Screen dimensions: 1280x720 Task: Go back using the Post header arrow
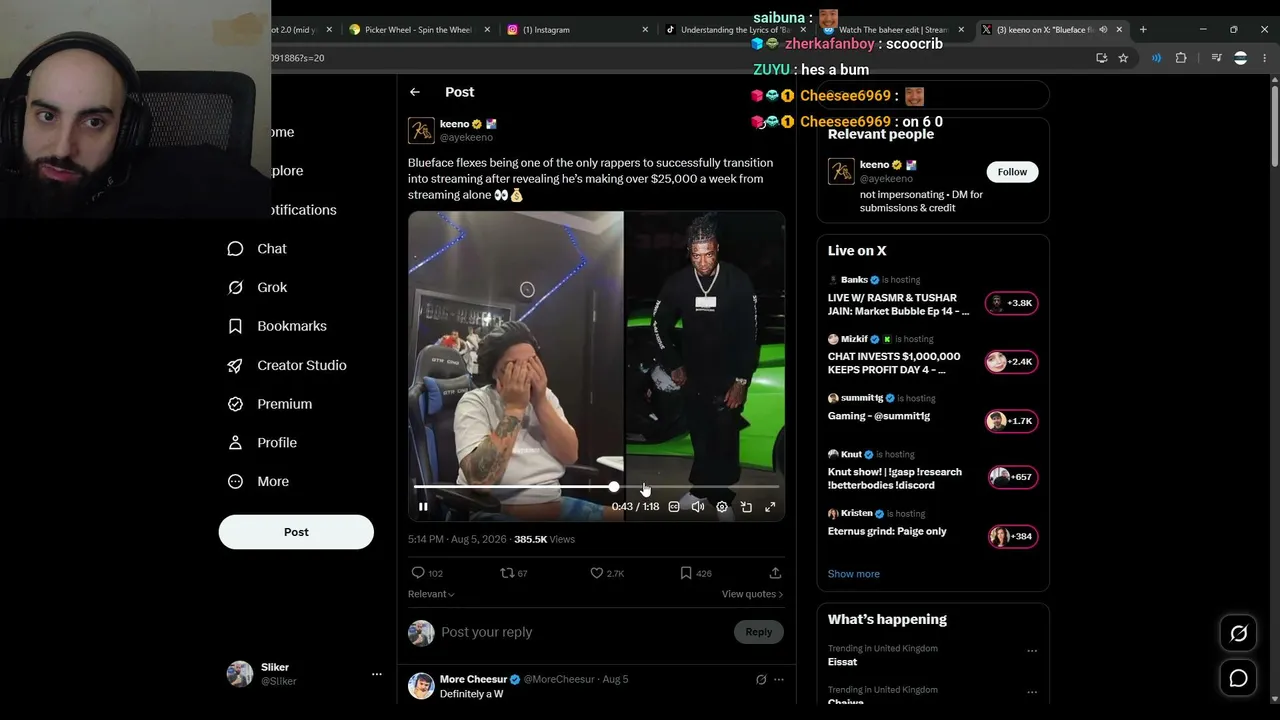tap(415, 92)
